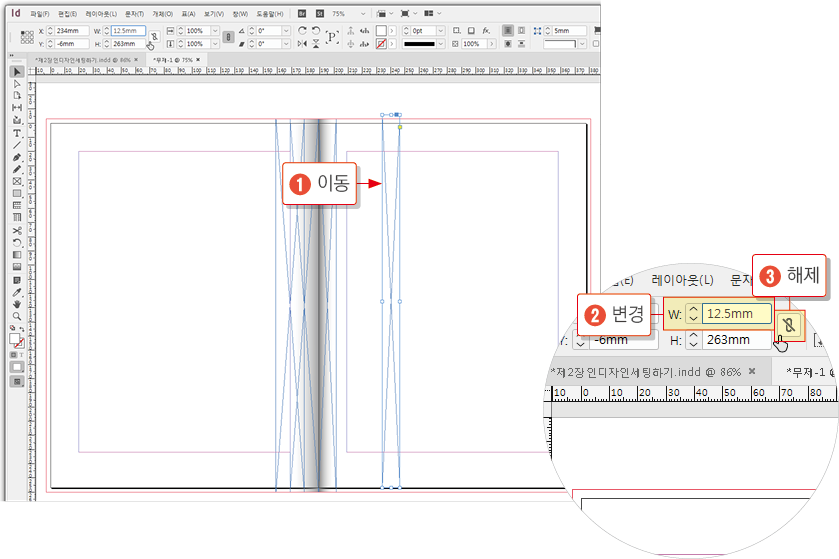Viewport: 839px width, 559px height.
Task: Select the Scissors tool
Action: [17, 231]
